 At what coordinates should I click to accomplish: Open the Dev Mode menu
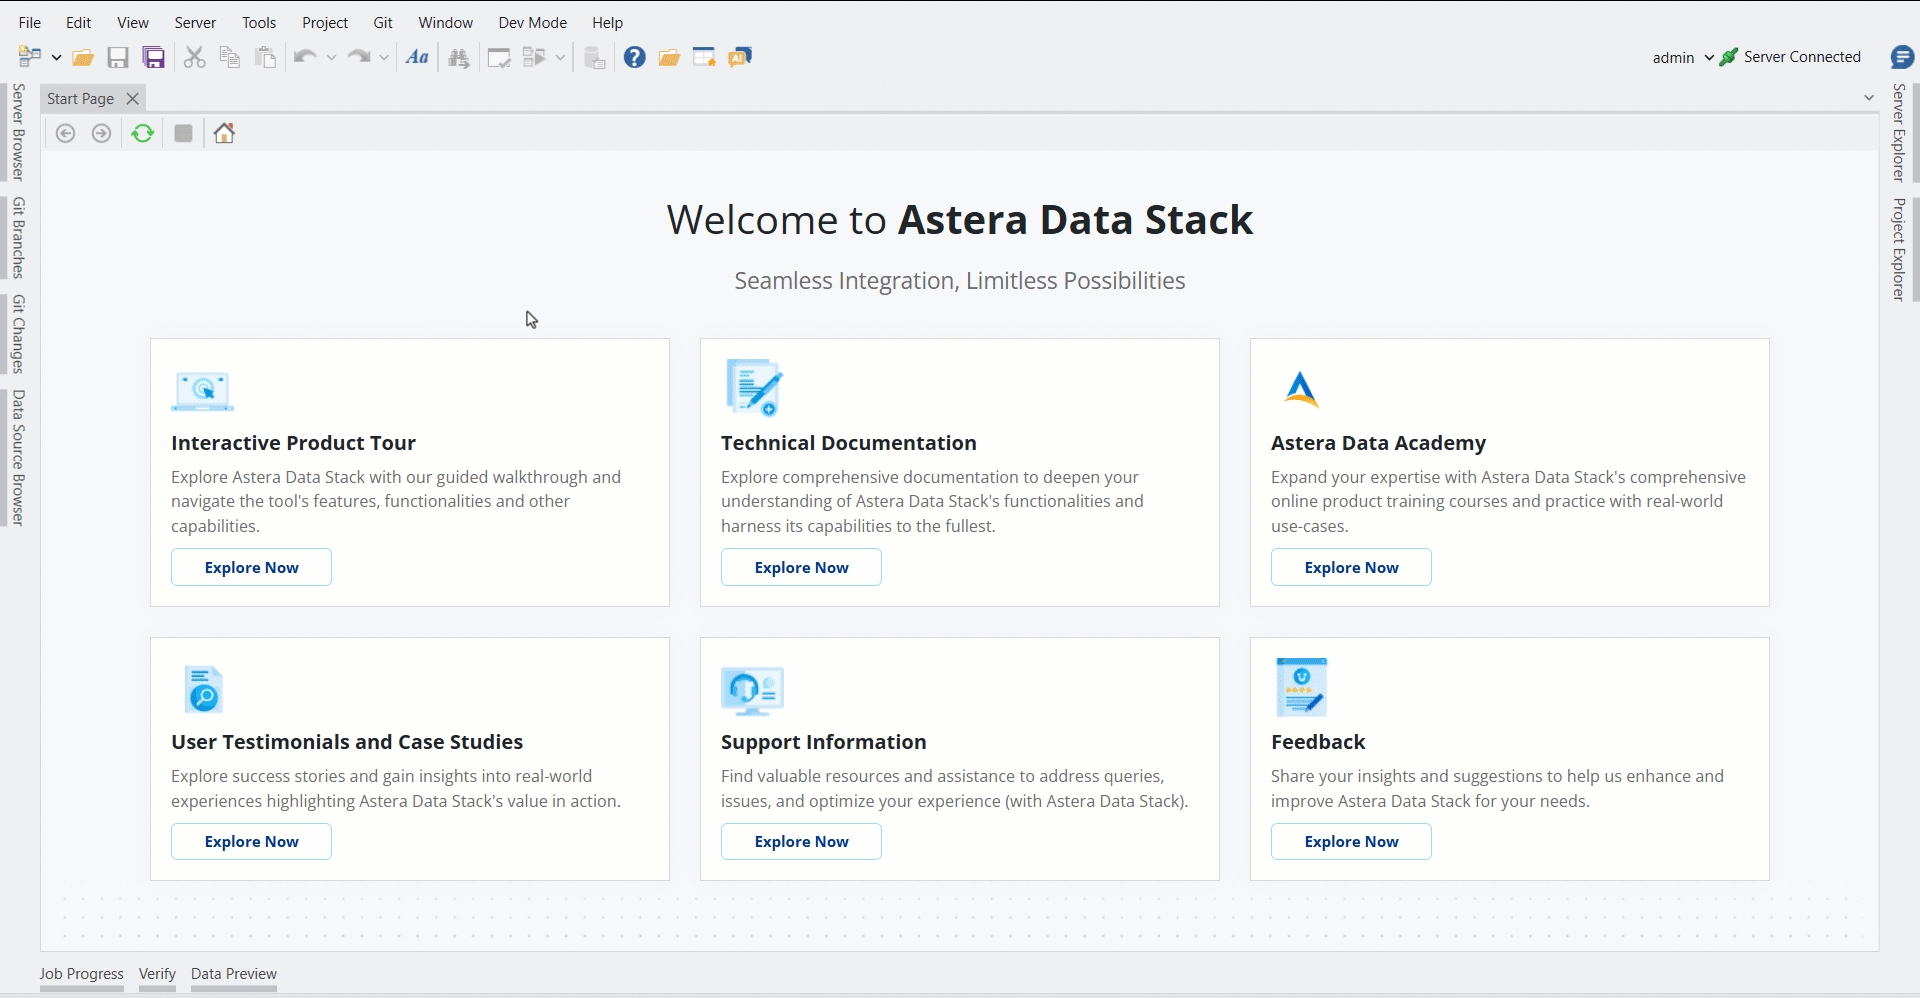[x=532, y=22]
